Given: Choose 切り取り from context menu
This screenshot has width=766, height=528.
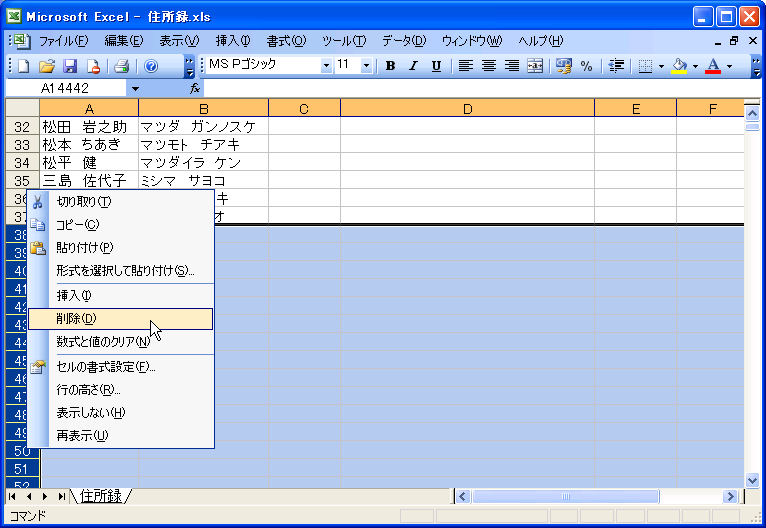Looking at the screenshot, I should coord(121,201).
